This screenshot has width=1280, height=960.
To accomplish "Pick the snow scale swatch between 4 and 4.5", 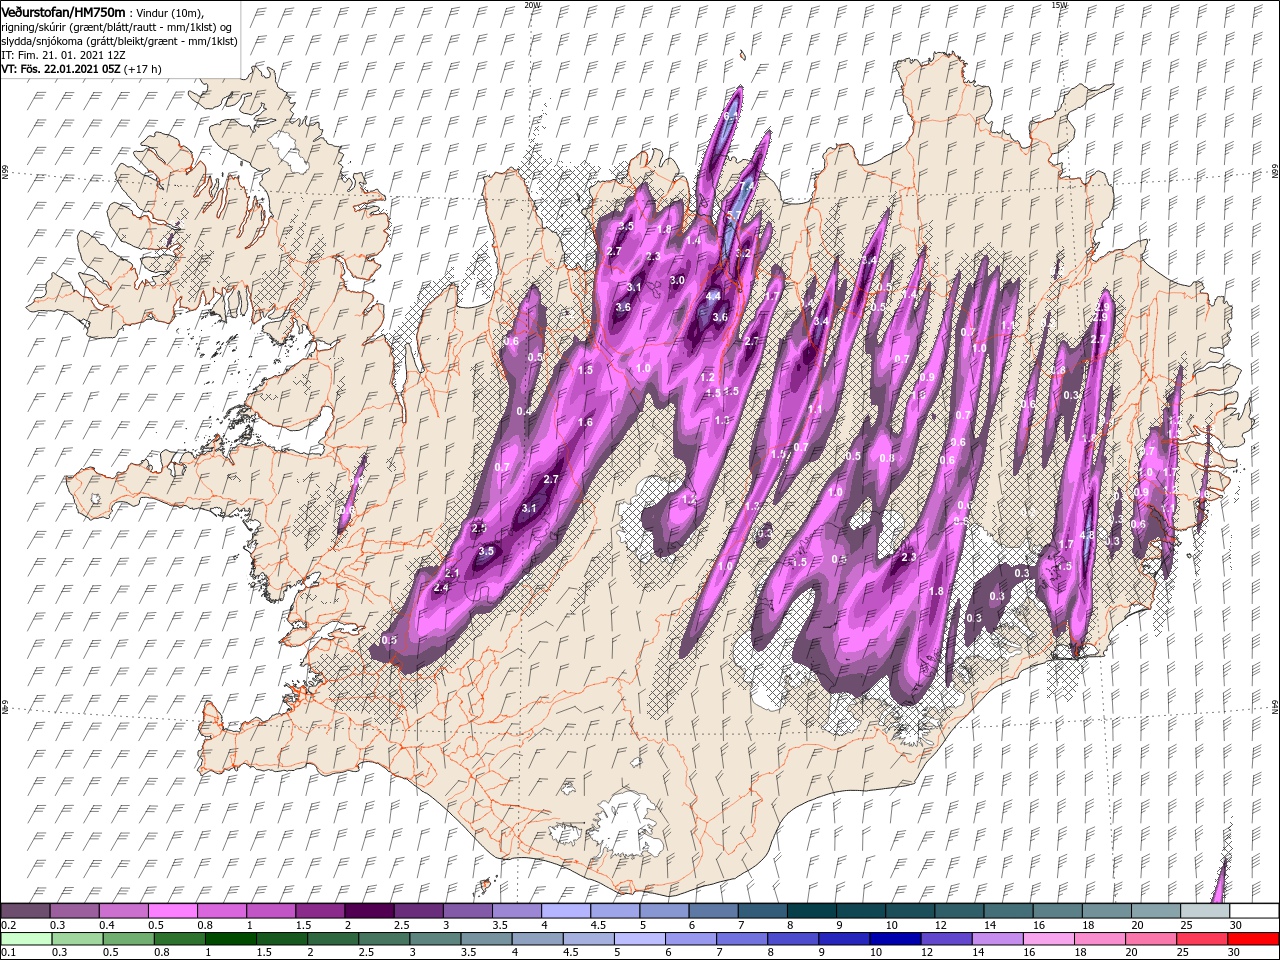I will click(x=565, y=911).
